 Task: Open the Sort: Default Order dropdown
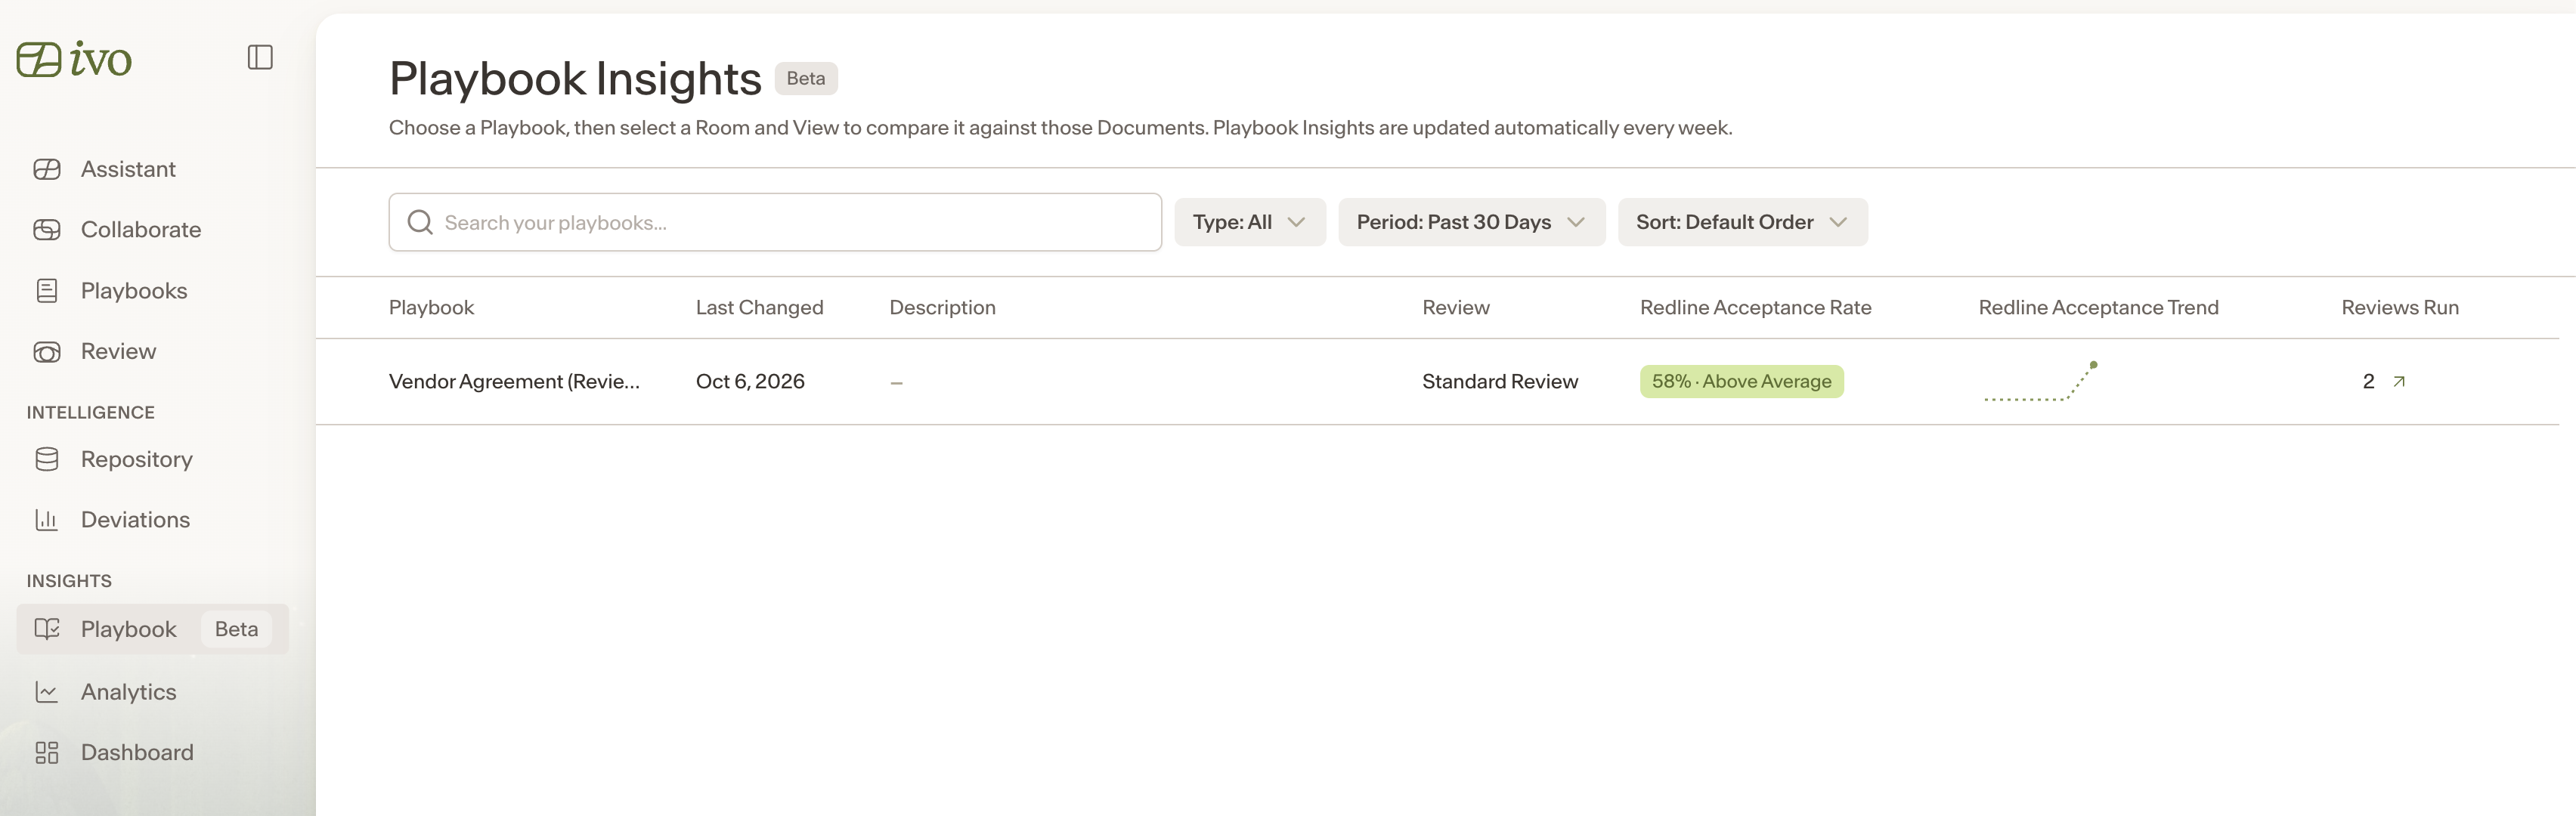pos(1742,222)
